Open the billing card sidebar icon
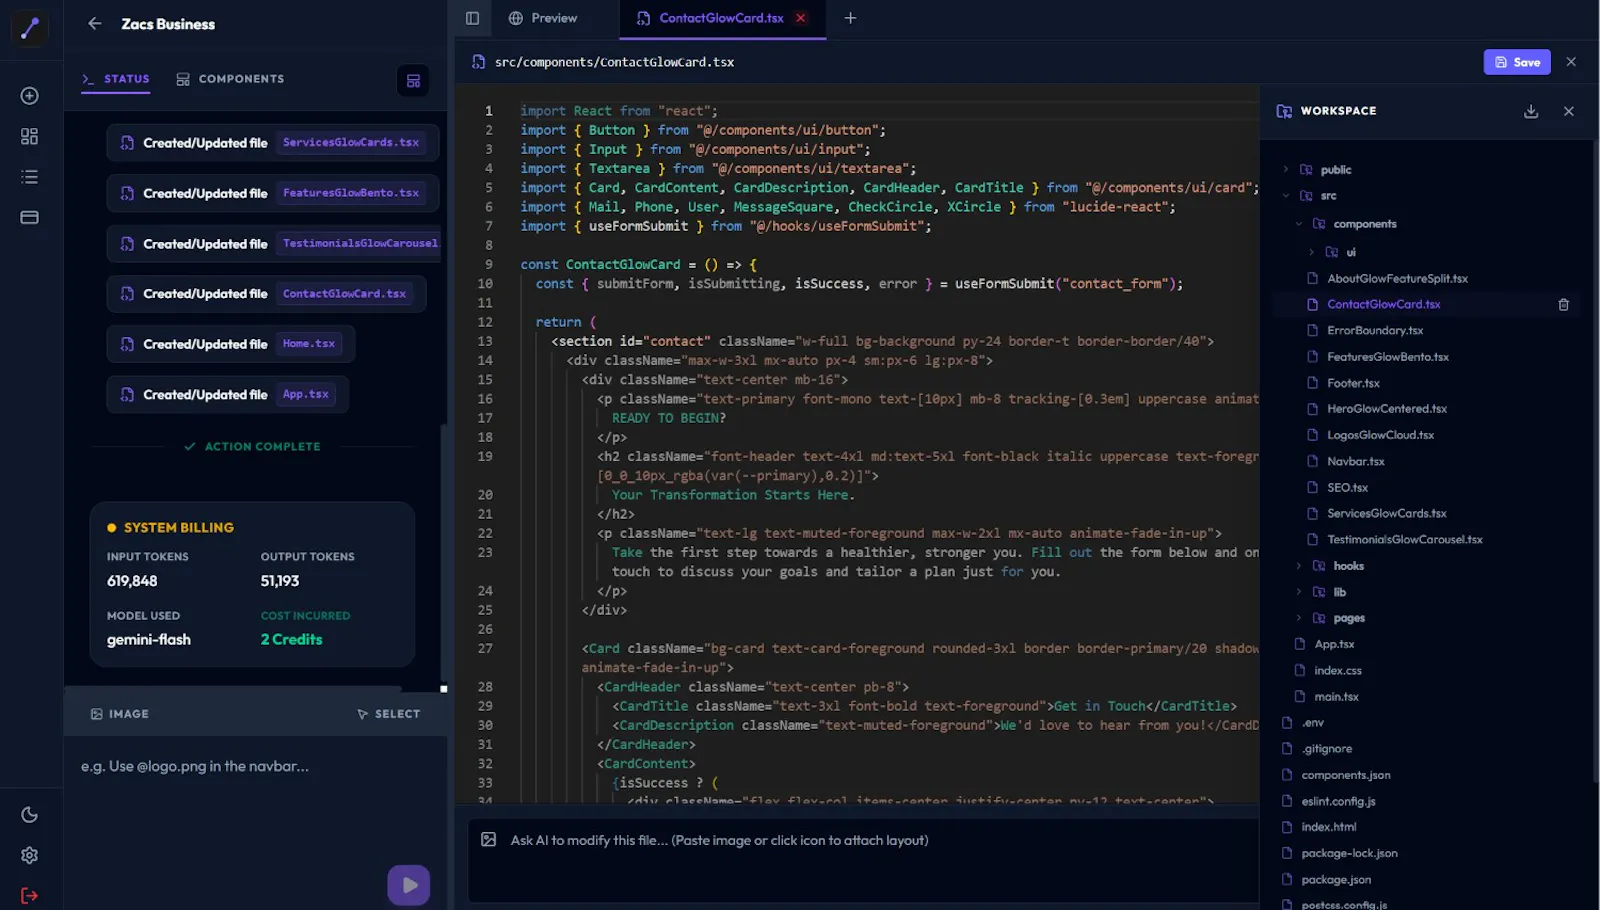 30,217
